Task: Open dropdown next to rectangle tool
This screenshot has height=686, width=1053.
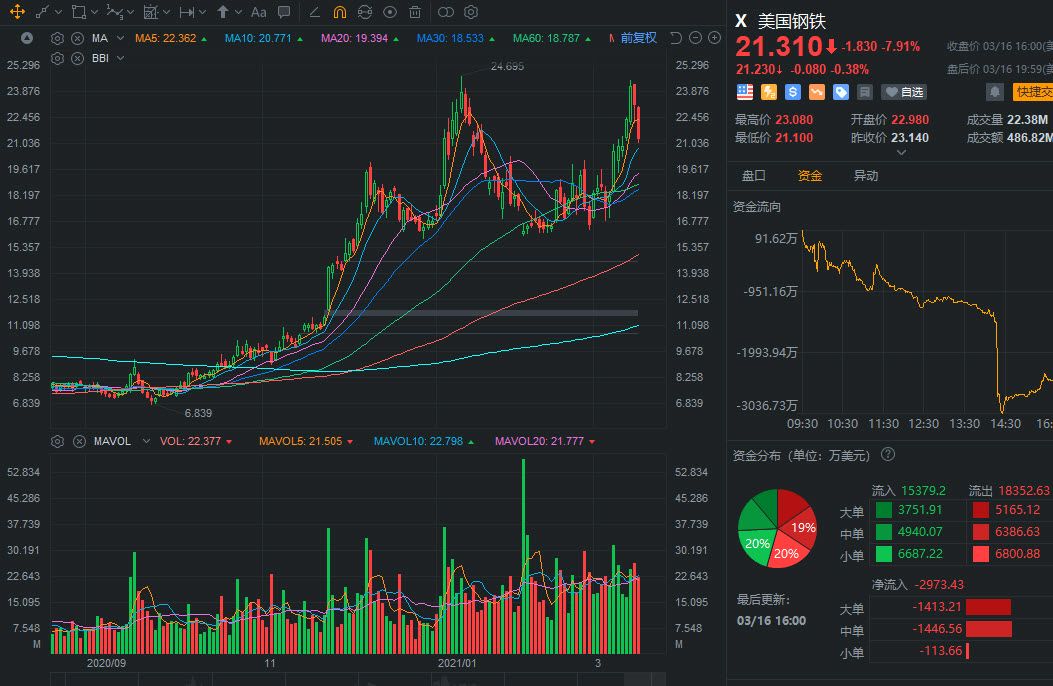Action: pyautogui.click(x=94, y=12)
